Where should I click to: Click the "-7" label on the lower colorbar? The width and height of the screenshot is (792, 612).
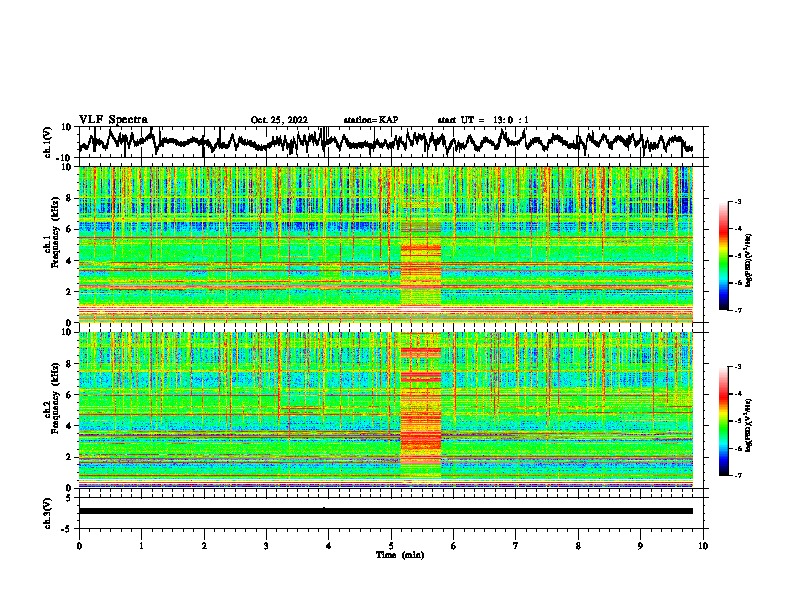tap(737, 475)
